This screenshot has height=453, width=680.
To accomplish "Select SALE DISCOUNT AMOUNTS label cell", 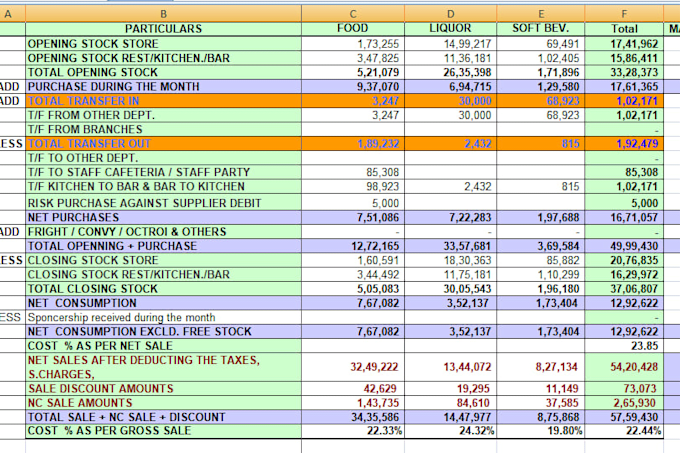I will tap(163, 389).
